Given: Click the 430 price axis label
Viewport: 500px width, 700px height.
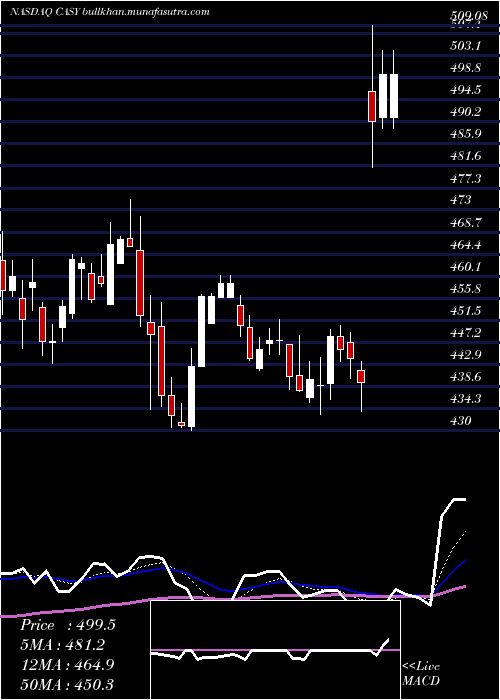Looking at the screenshot, I should (461, 421).
